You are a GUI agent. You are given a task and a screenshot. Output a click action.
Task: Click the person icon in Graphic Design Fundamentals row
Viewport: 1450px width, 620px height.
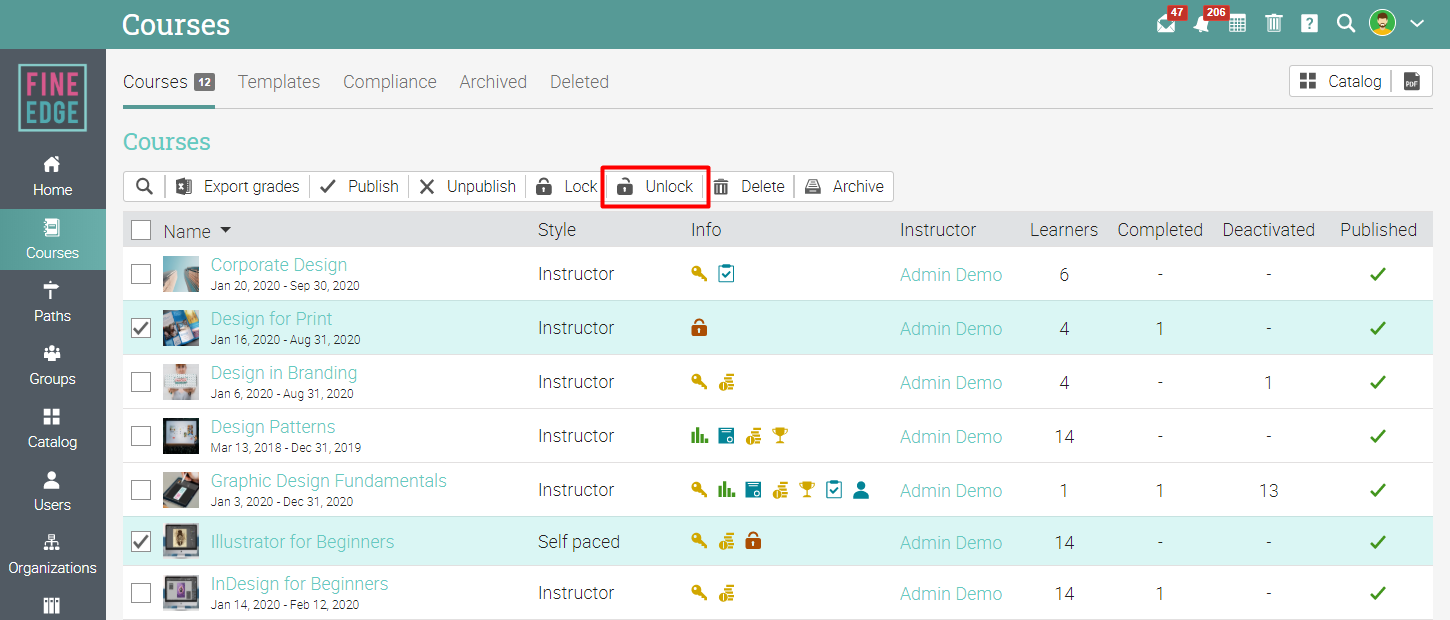(861, 489)
